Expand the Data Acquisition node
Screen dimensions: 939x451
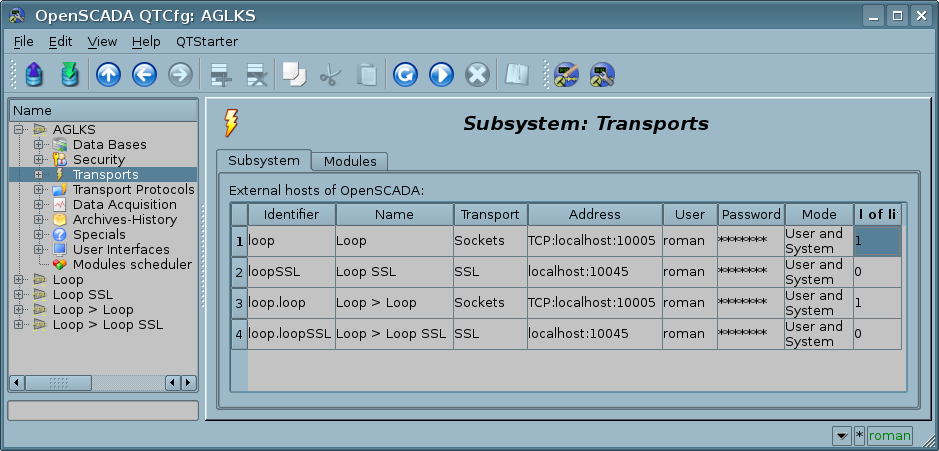coord(39,205)
